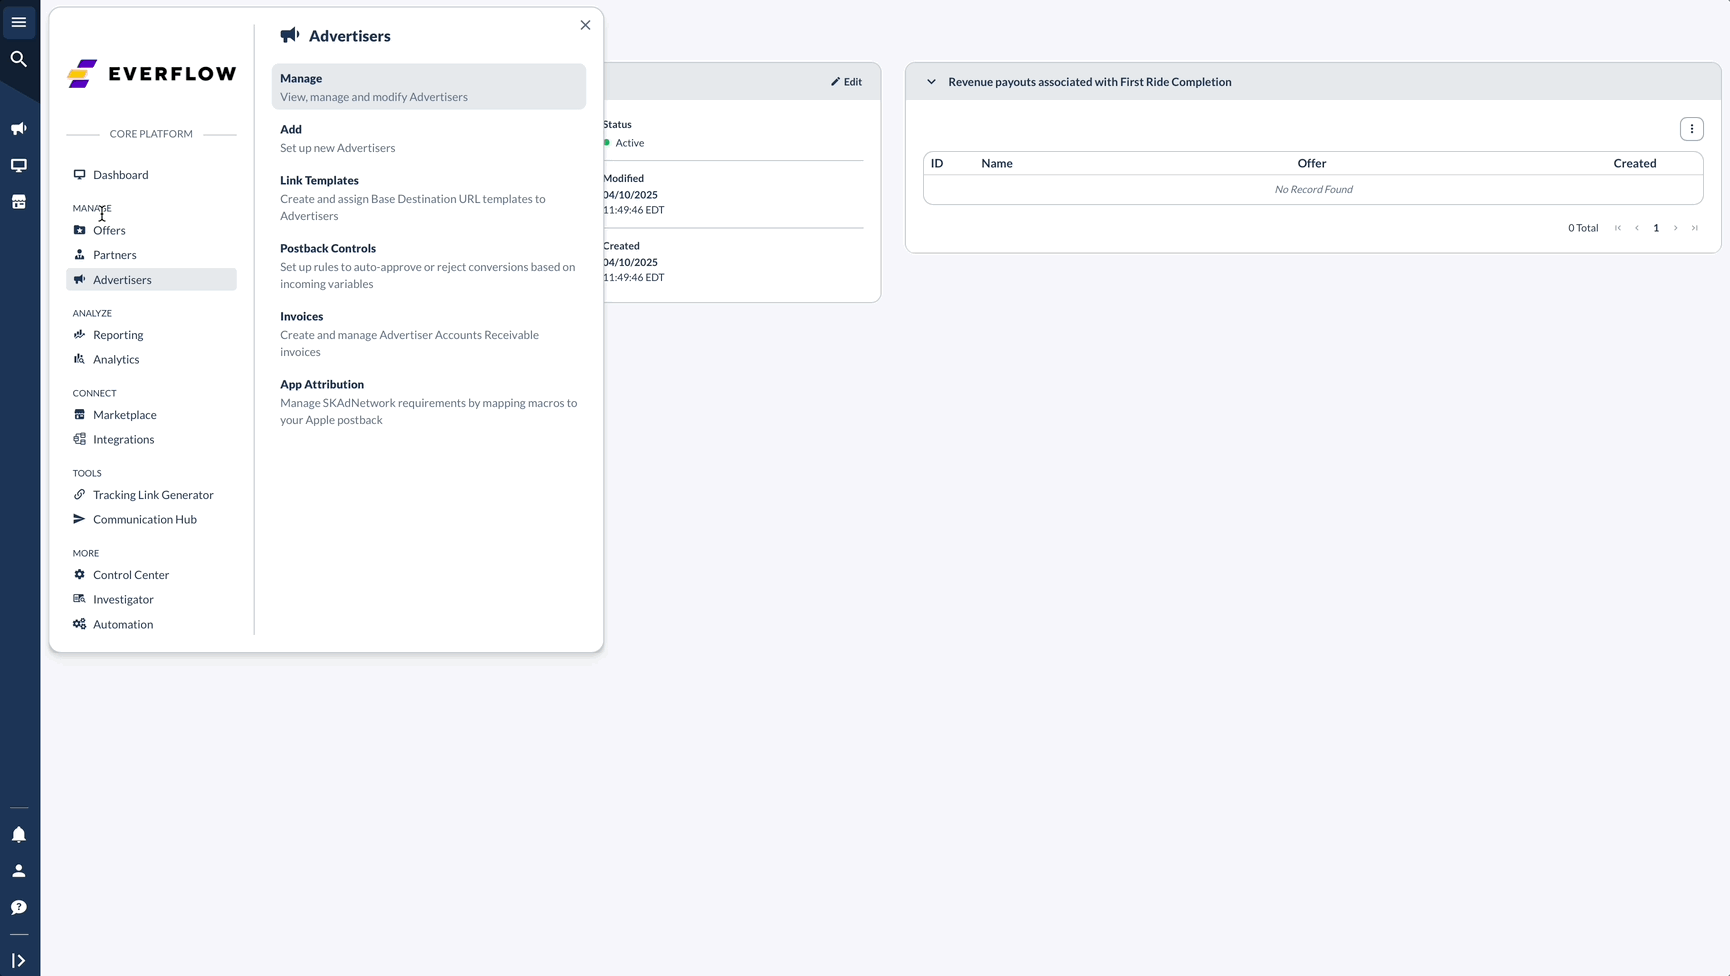Click the Investigator icon
Image resolution: width=1730 pixels, height=976 pixels.
[x=80, y=600]
